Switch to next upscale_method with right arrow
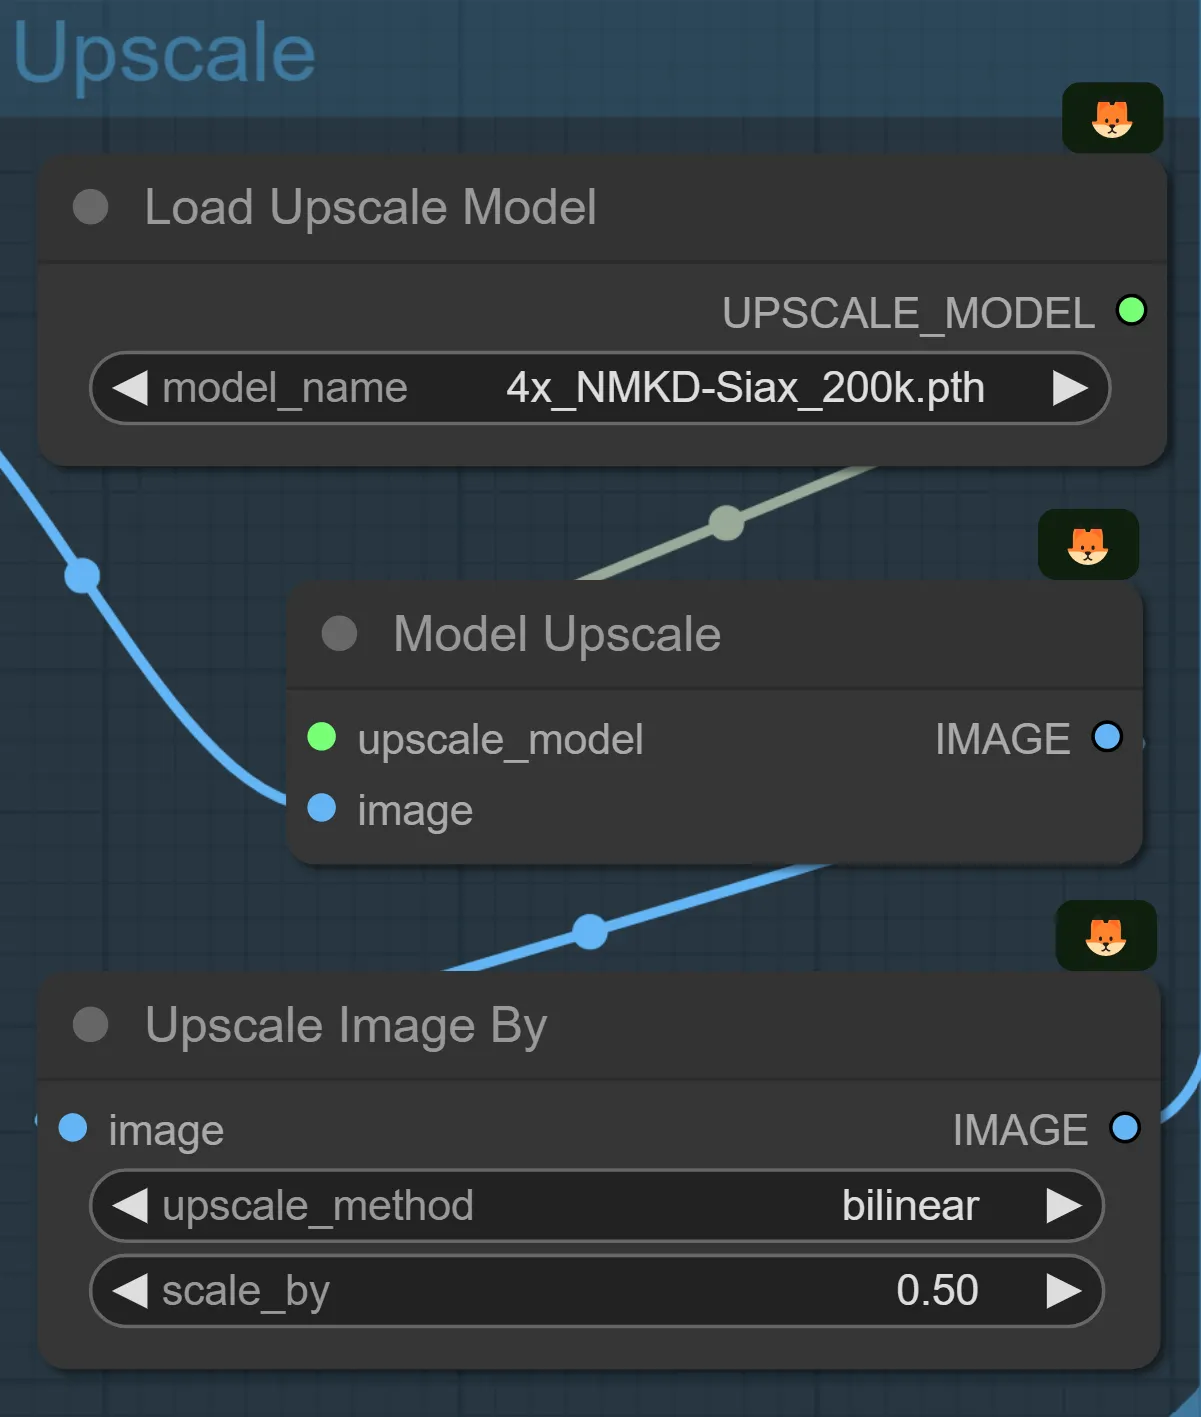1201x1417 pixels. click(x=1063, y=1206)
